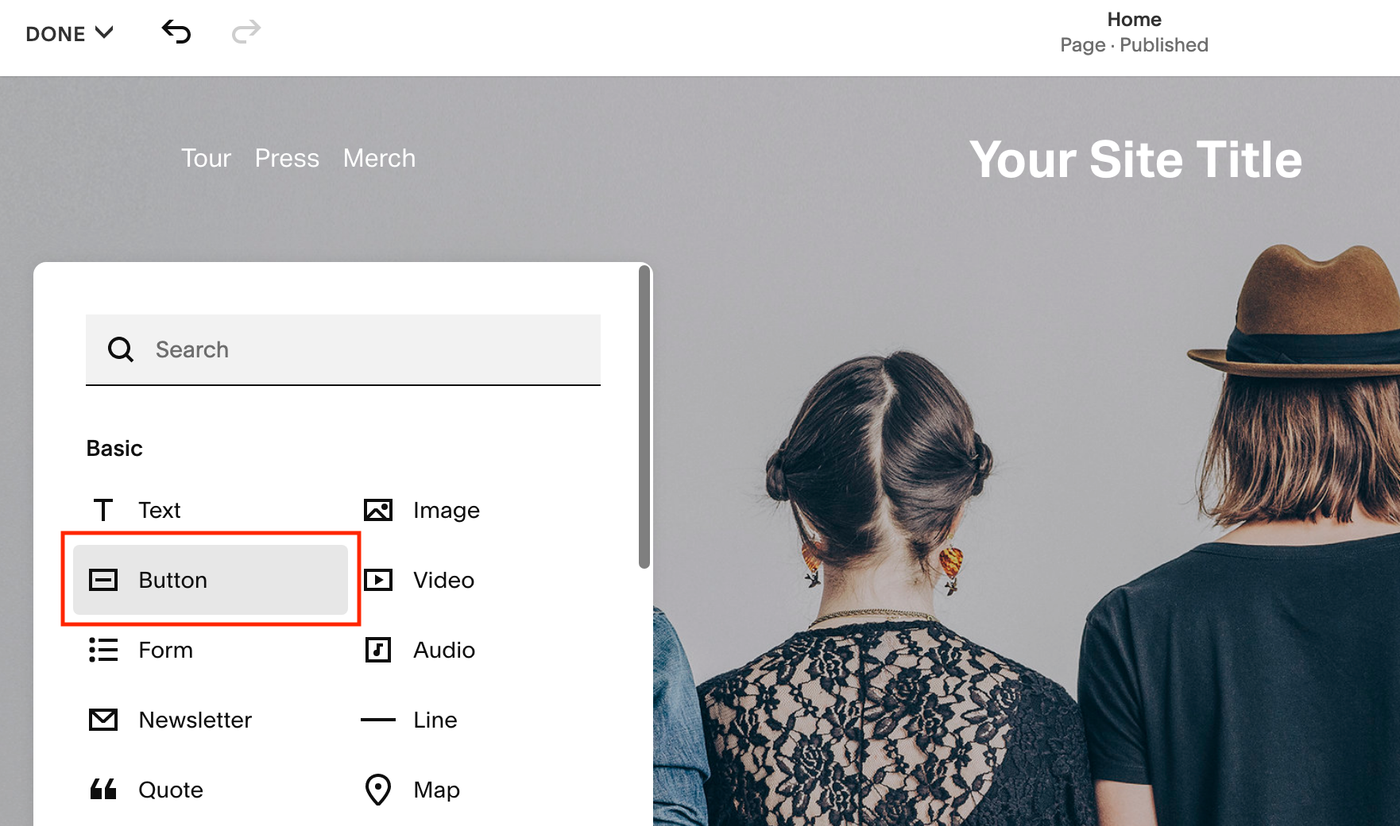Add a Button block via label
1400x826 pixels.
[x=173, y=580]
